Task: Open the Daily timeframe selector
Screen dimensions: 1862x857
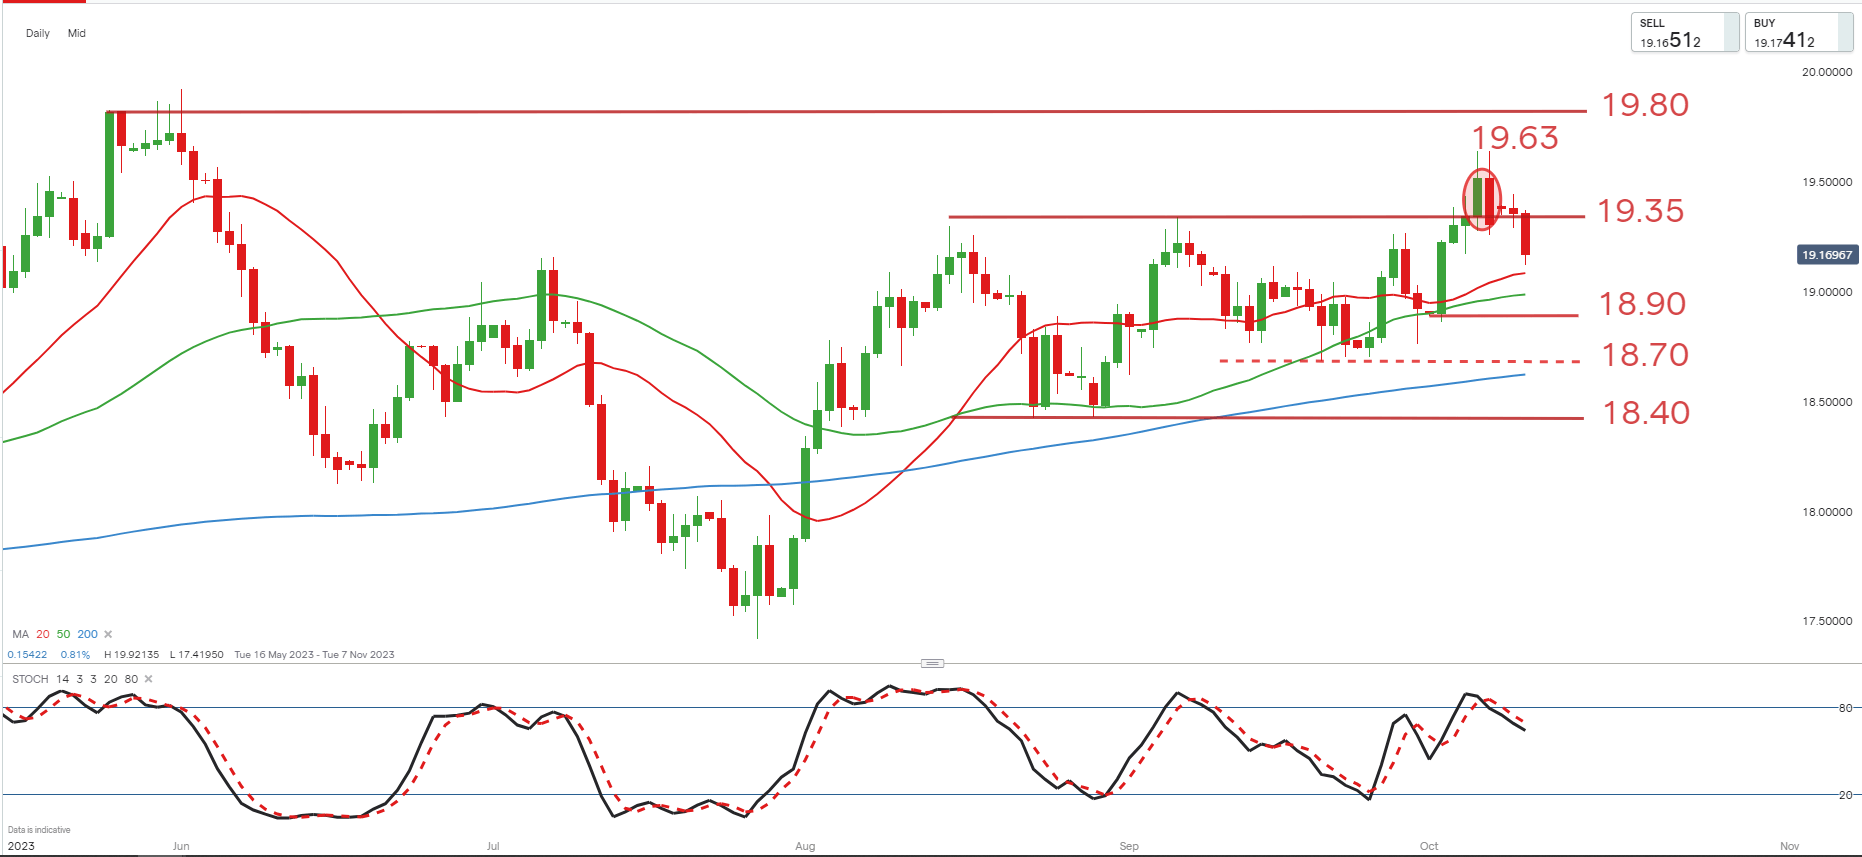Action: tap(37, 33)
